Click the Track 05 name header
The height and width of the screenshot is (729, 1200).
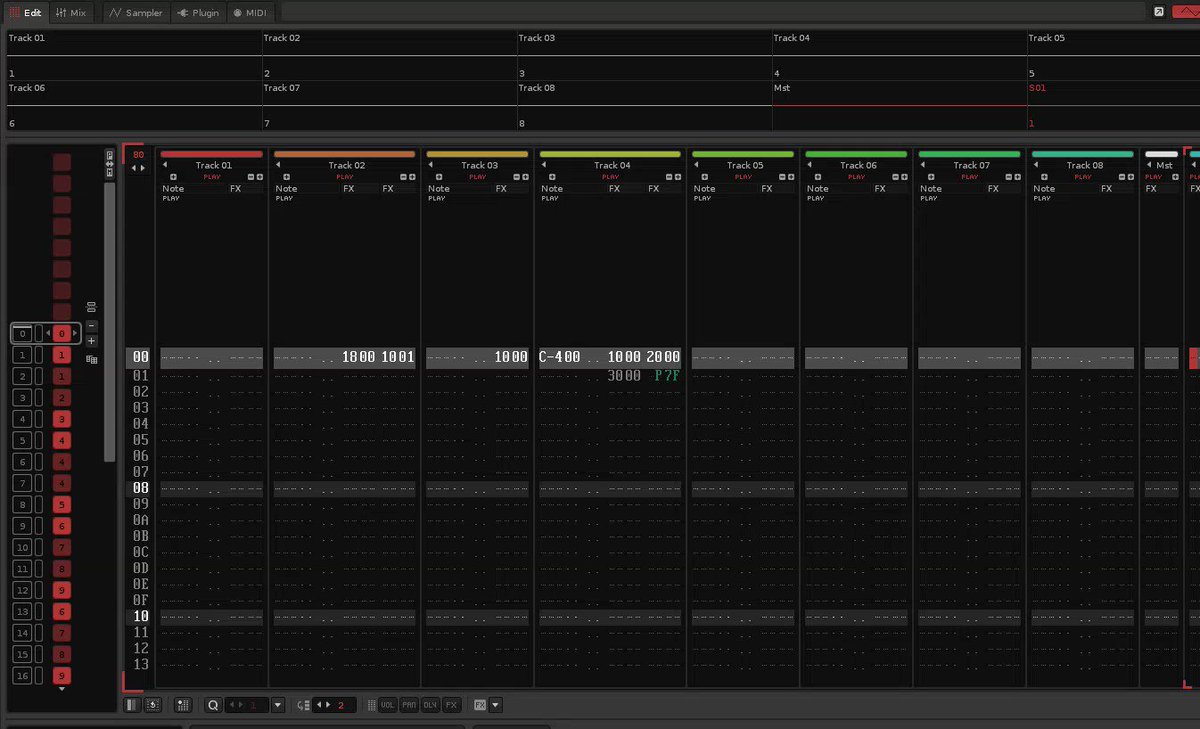(x=744, y=165)
